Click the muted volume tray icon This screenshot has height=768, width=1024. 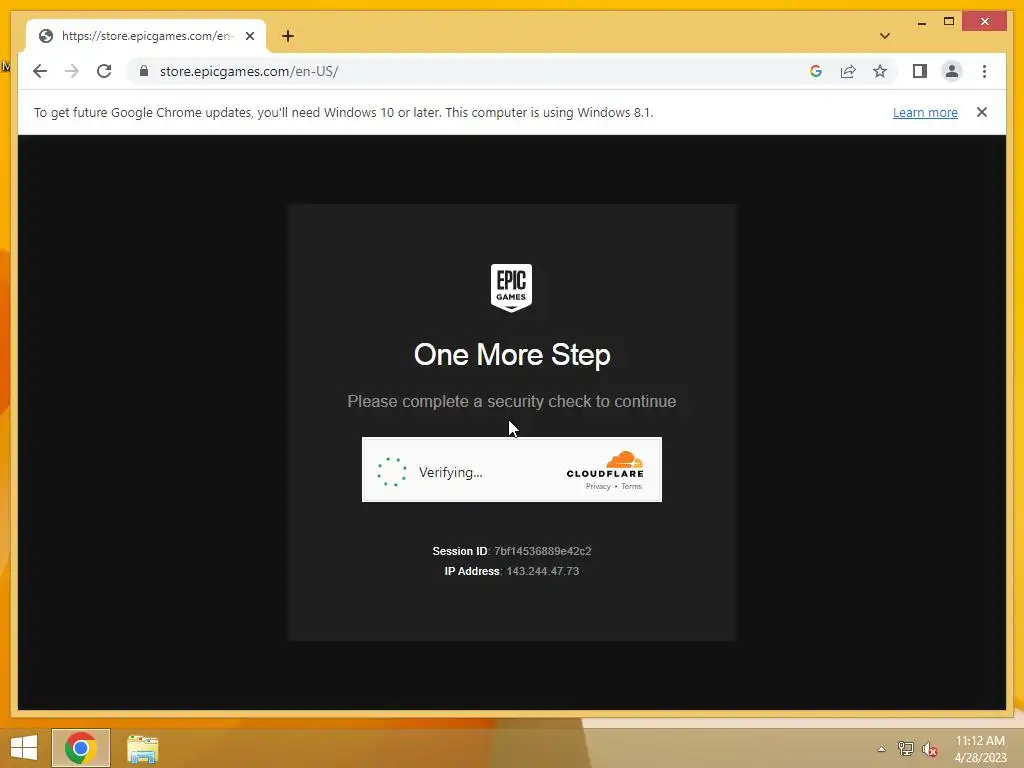930,749
